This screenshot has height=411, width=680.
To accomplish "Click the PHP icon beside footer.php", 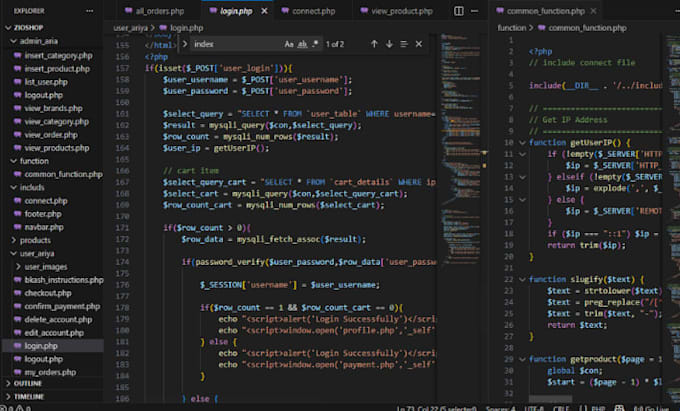I will coord(17,214).
